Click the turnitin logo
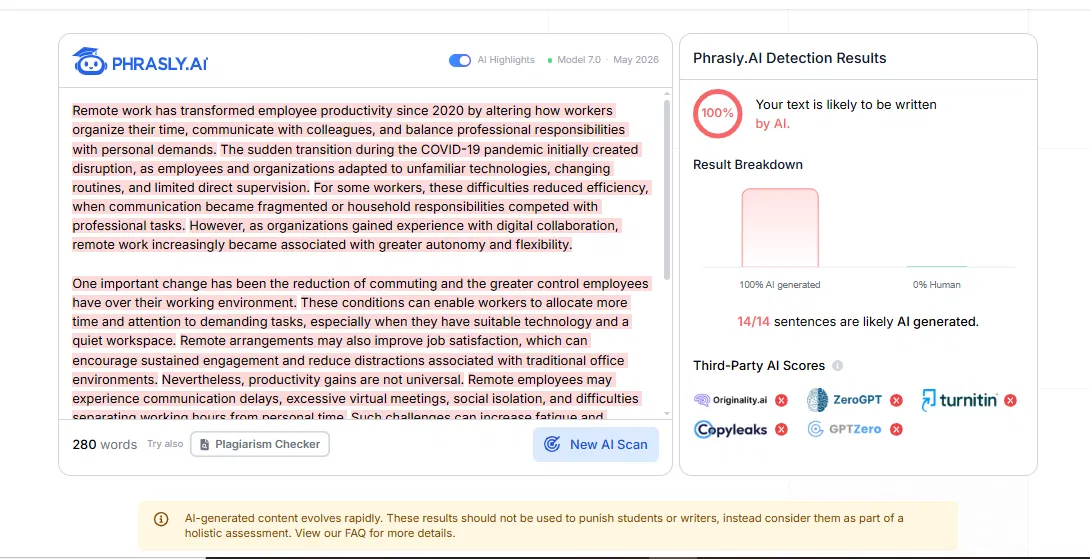 pyautogui.click(x=960, y=400)
